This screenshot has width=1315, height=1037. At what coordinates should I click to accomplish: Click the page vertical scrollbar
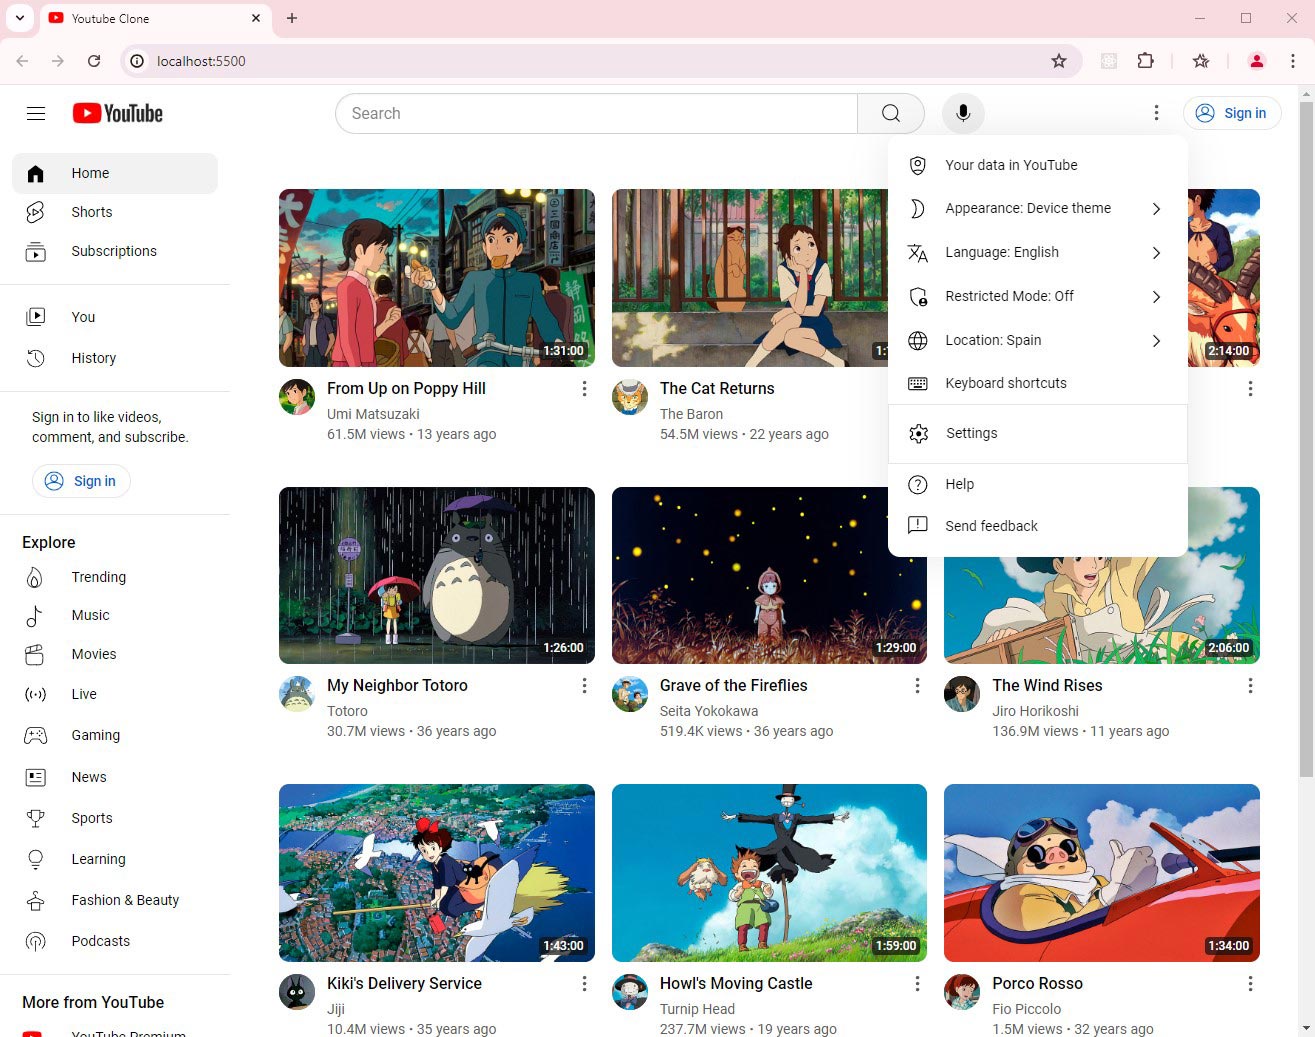pyautogui.click(x=1306, y=440)
